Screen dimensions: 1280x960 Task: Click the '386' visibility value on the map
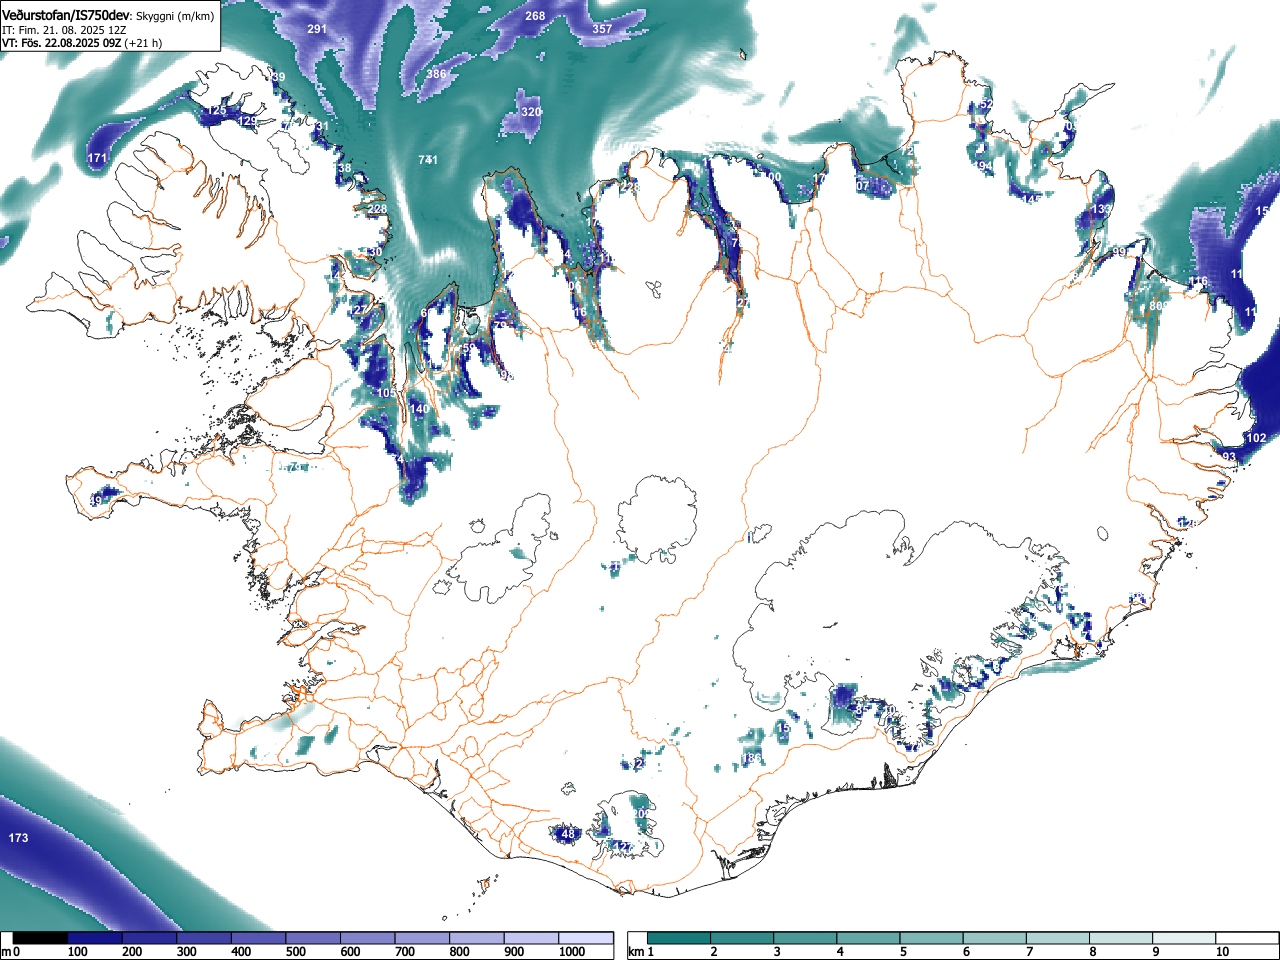[x=436, y=74]
